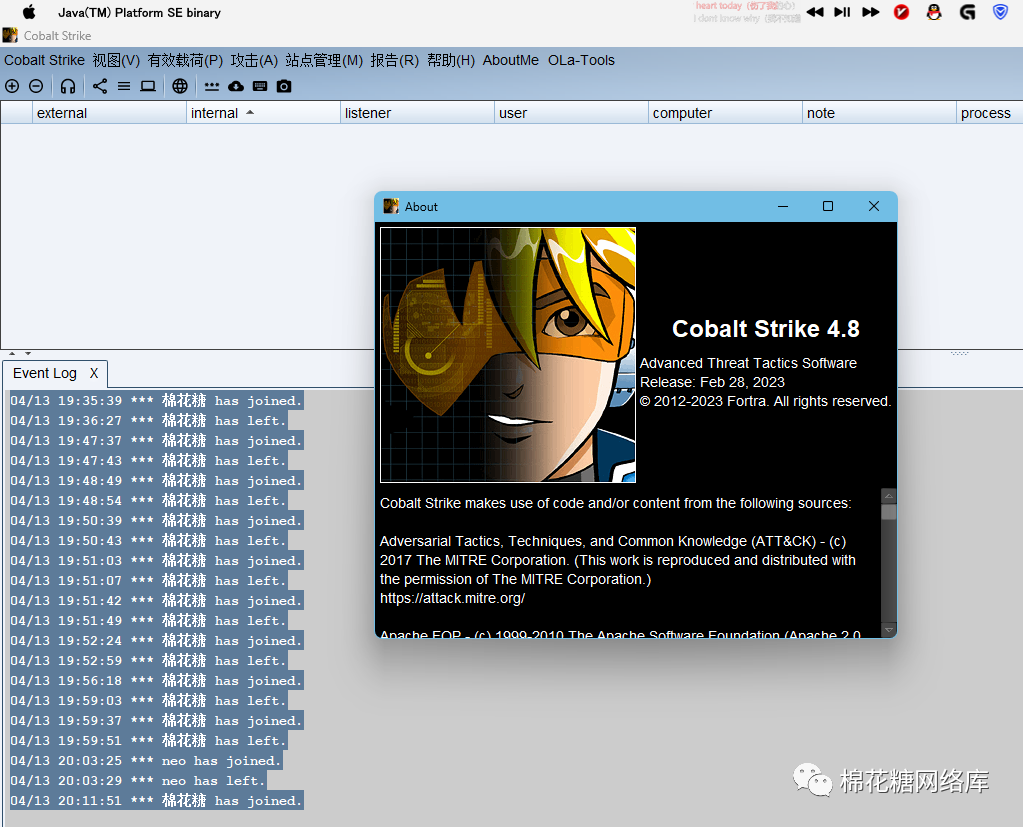Click the next track fast-forward control
The width and height of the screenshot is (1023, 827).
pyautogui.click(x=870, y=12)
